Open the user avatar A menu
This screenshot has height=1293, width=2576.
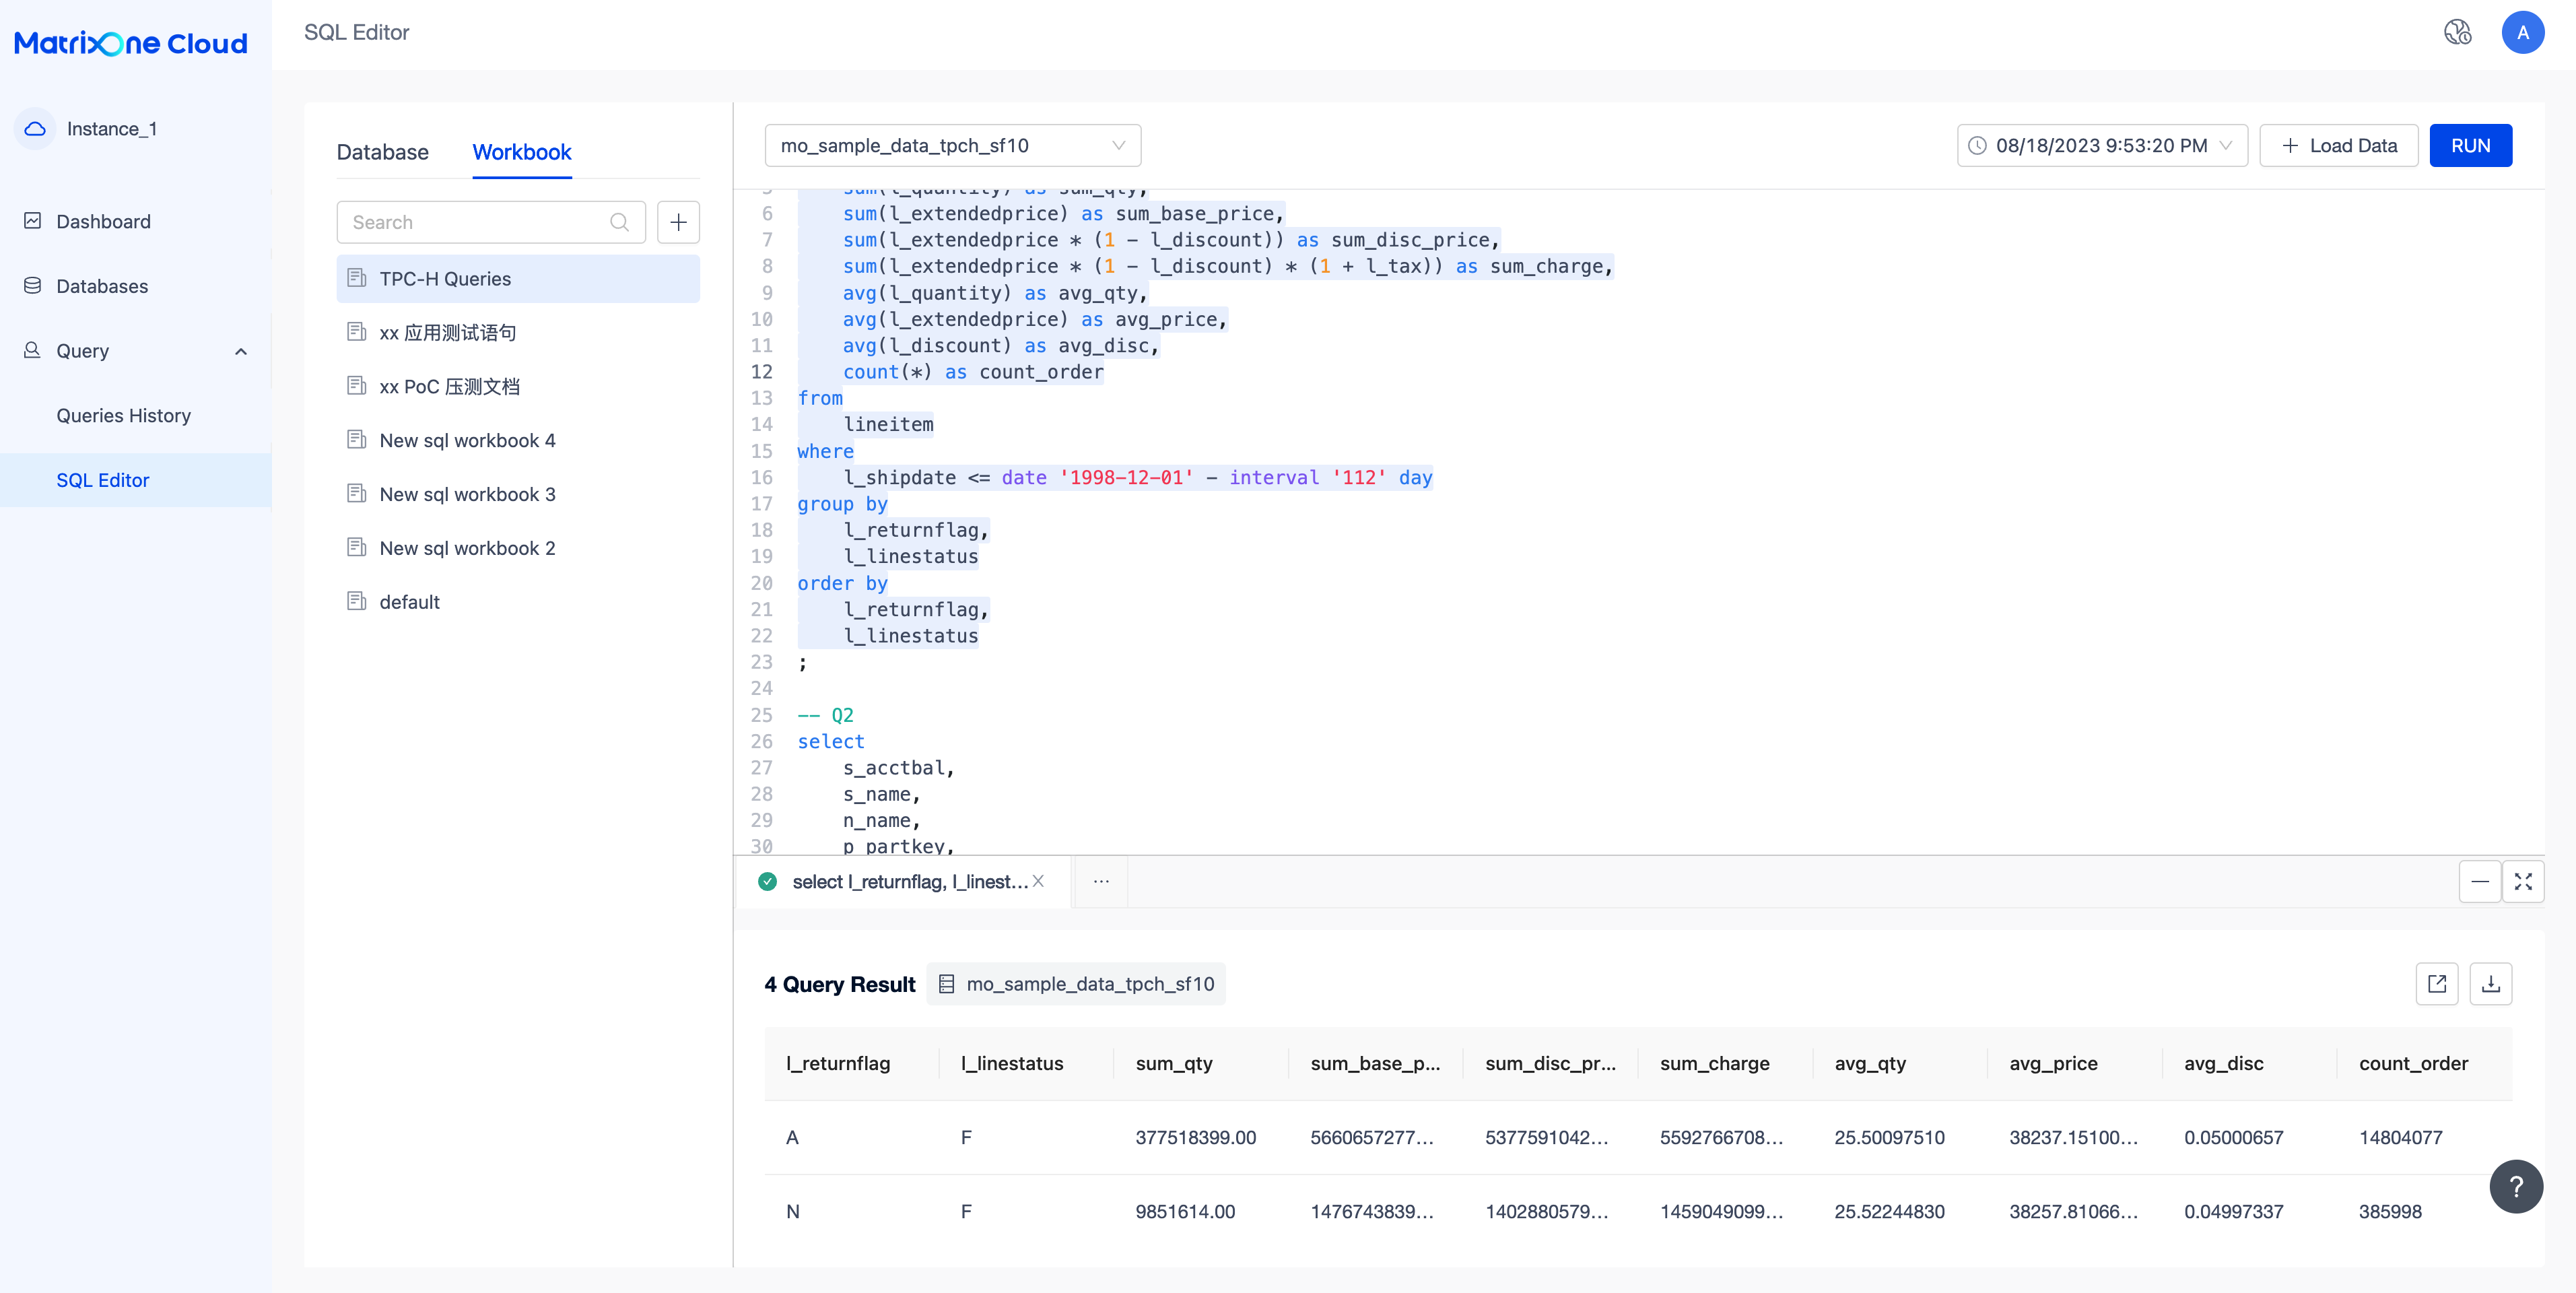tap(2522, 33)
